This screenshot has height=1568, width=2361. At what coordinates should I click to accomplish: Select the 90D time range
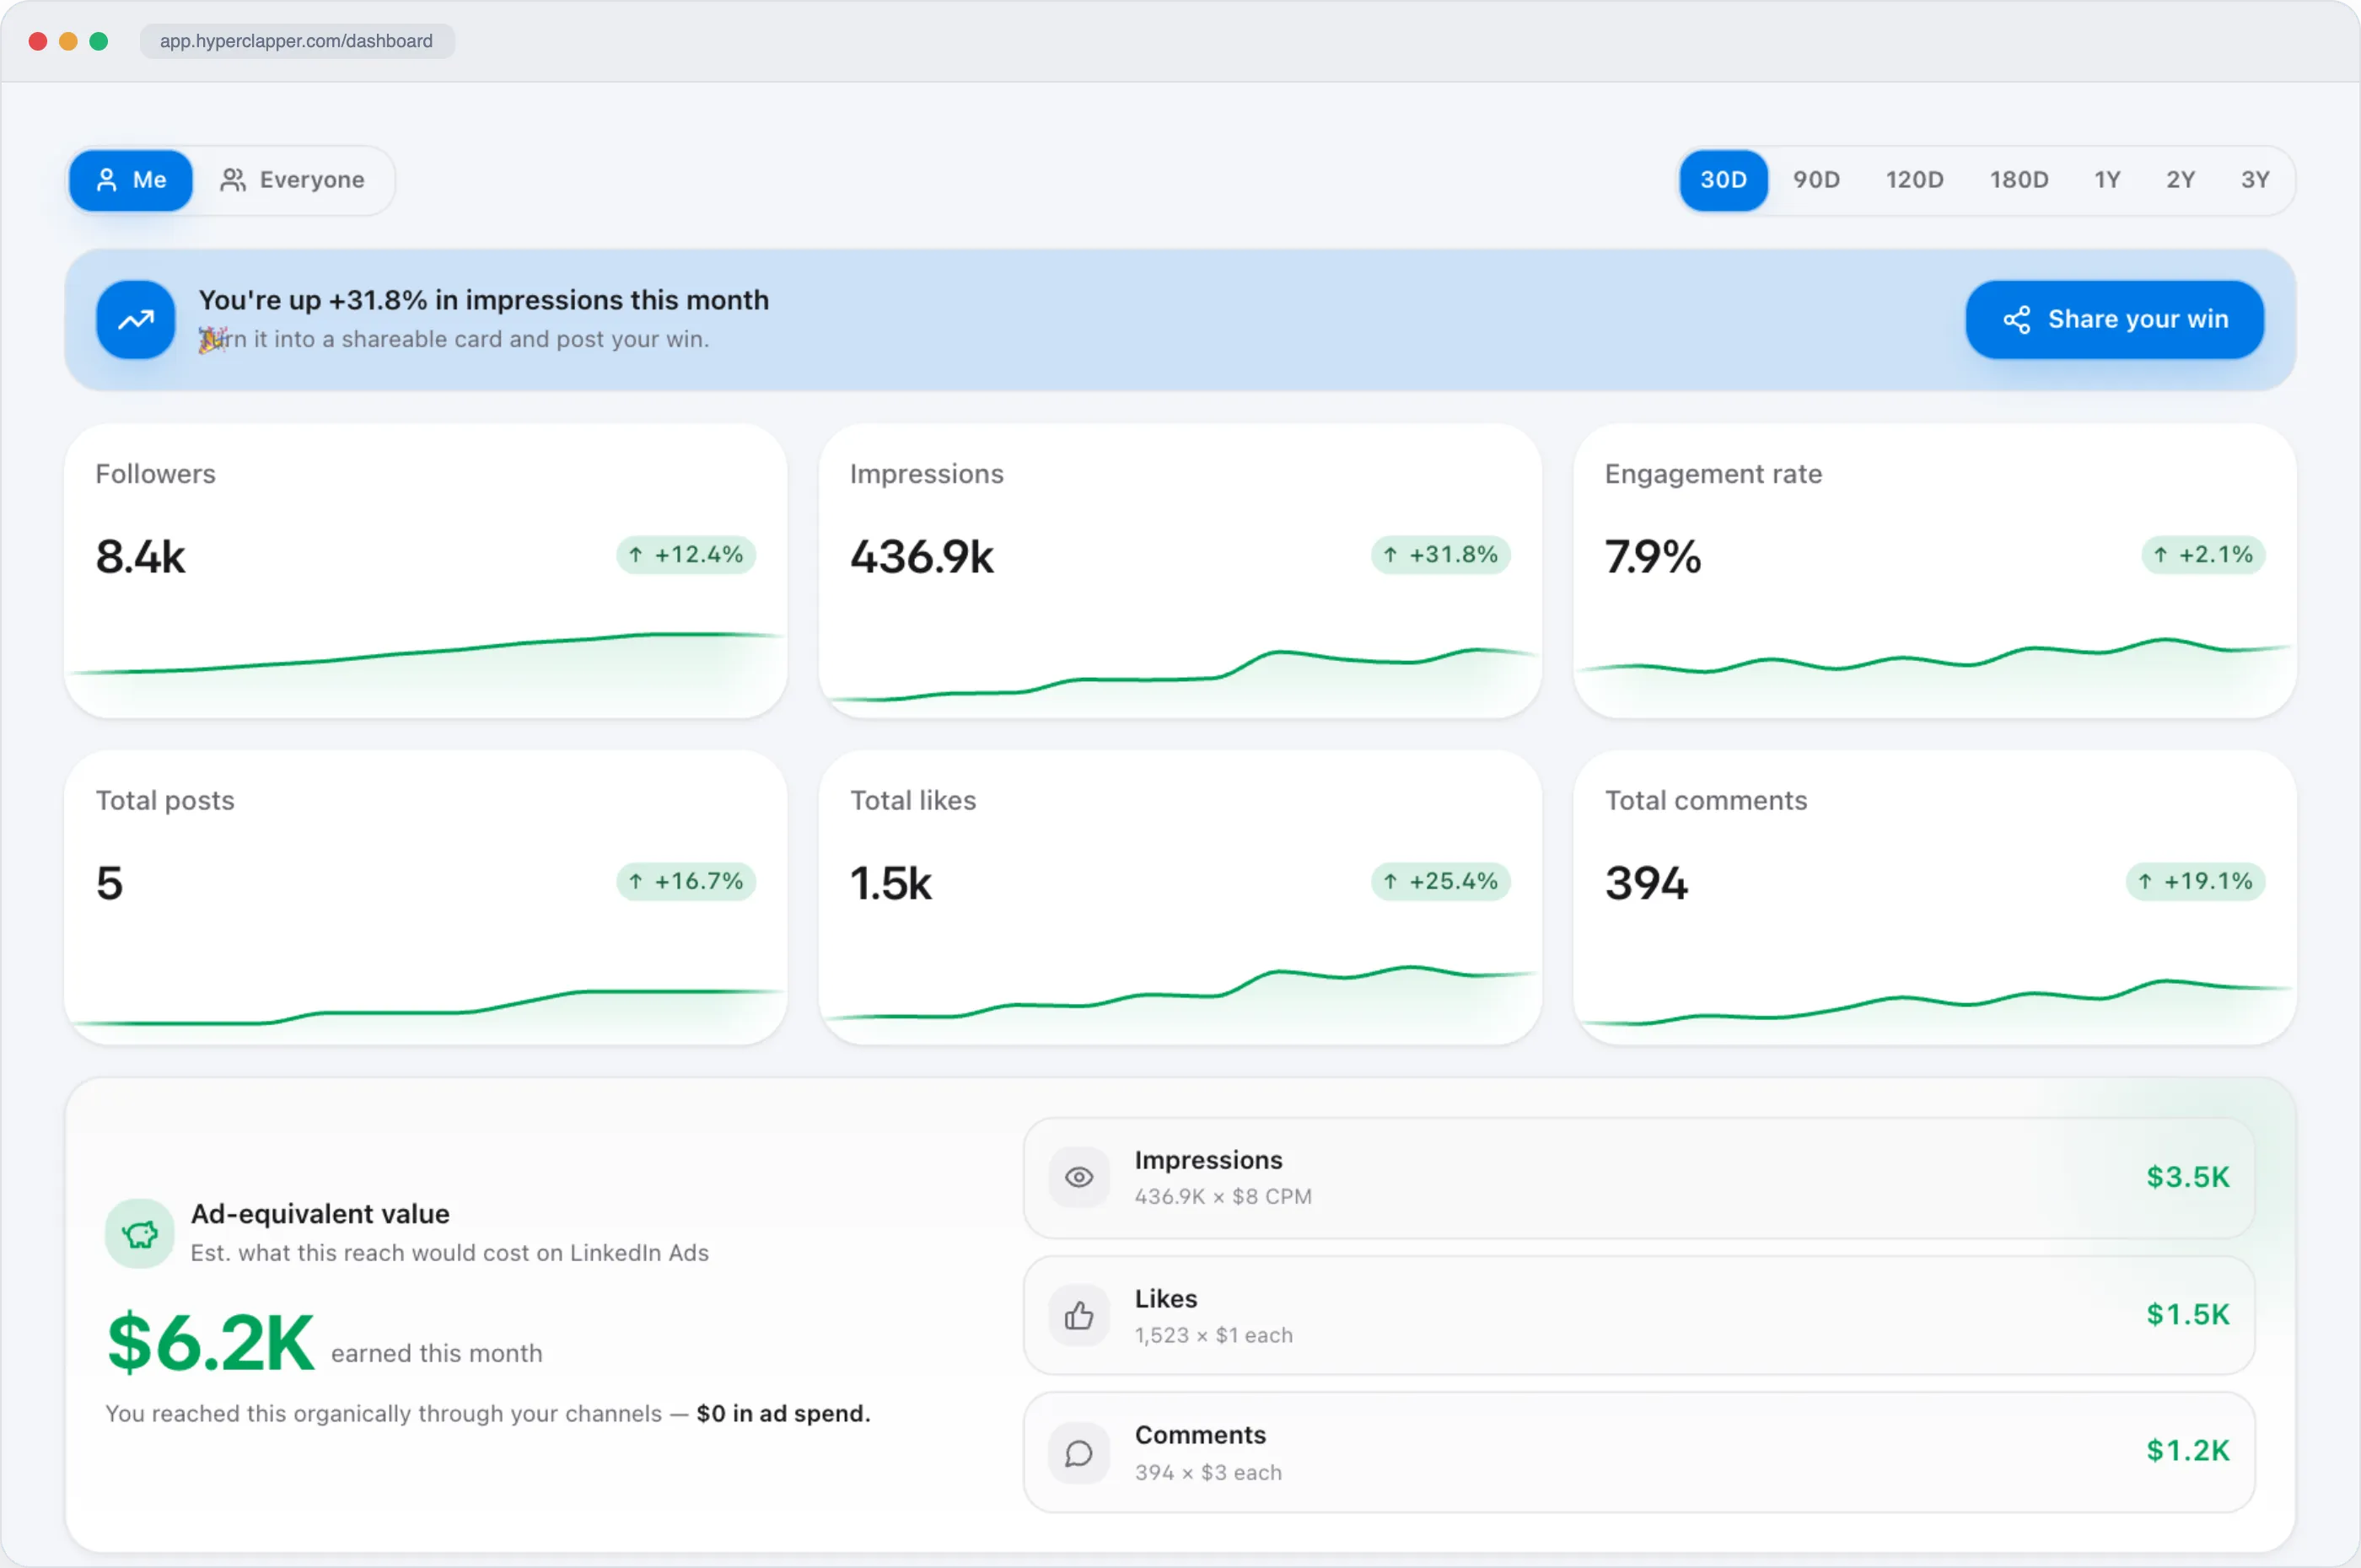(x=1816, y=180)
